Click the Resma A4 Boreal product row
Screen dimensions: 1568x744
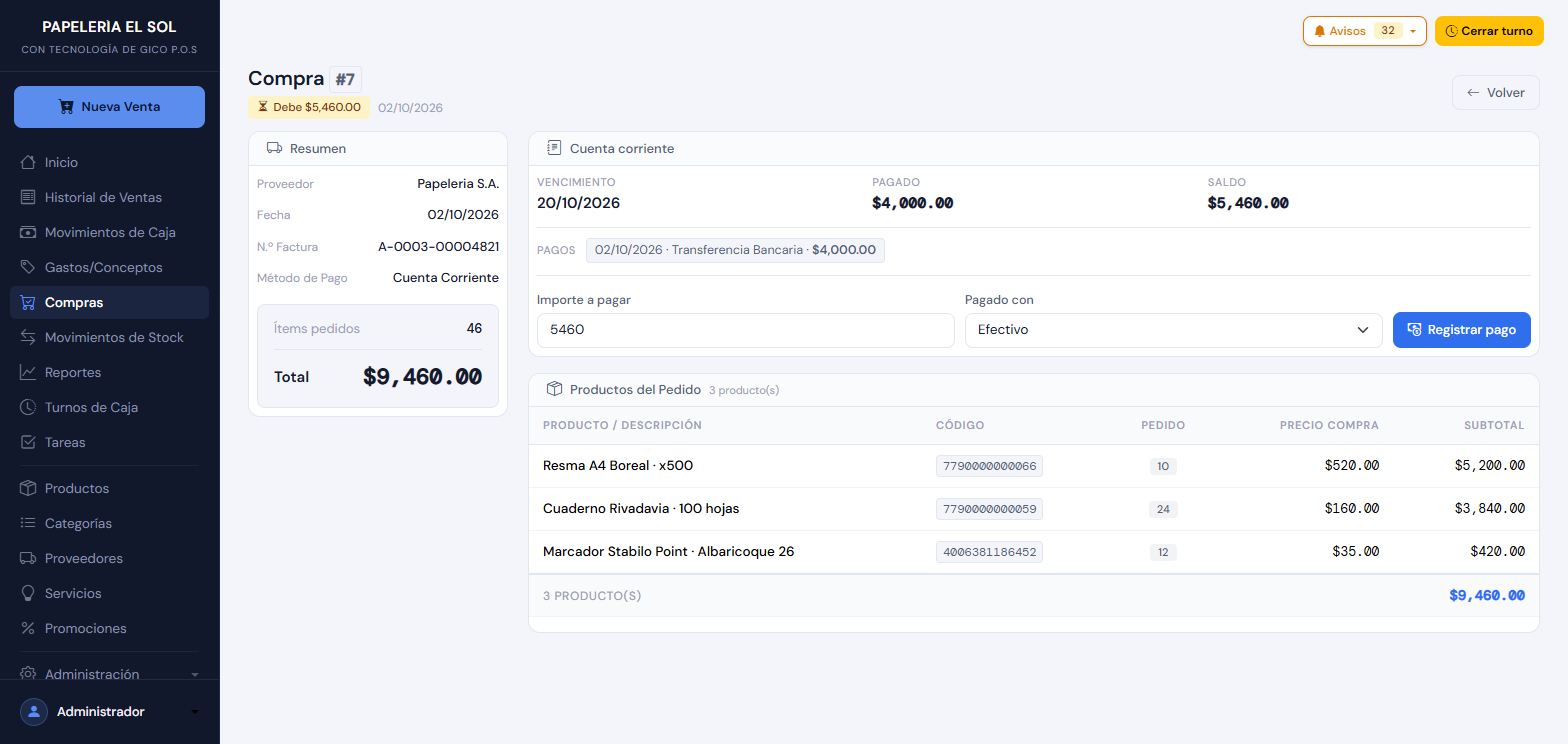click(x=1034, y=466)
